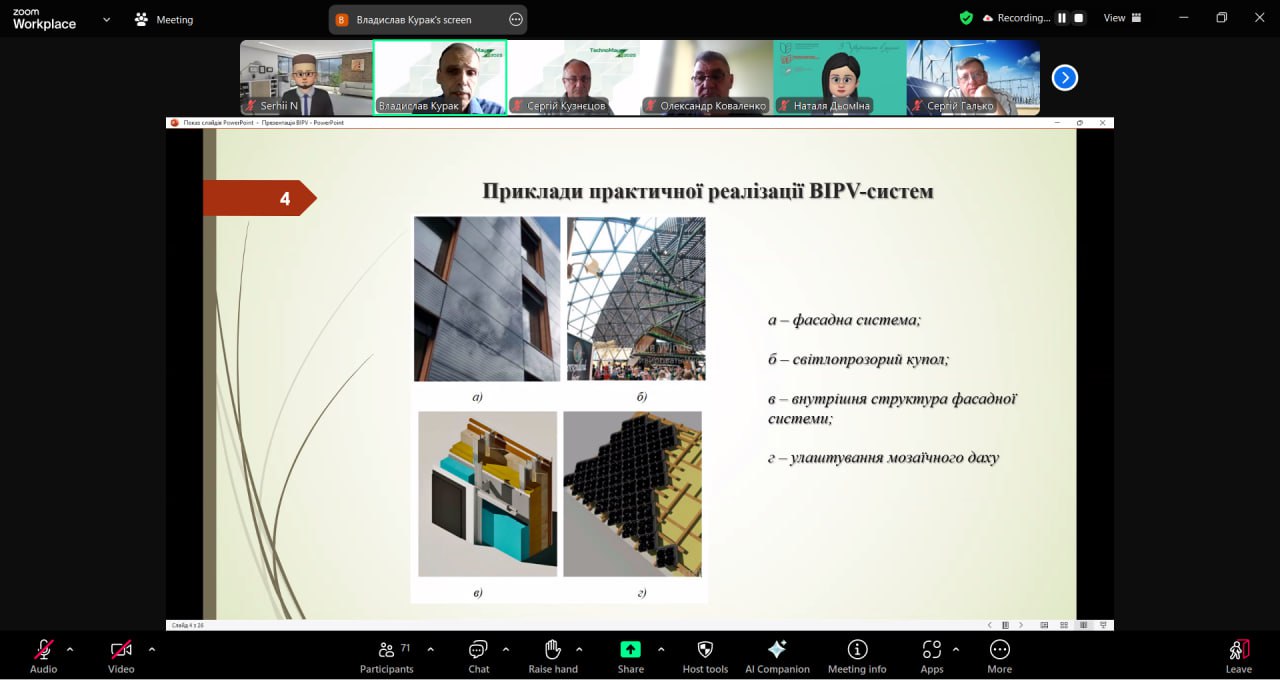This screenshot has height=680, width=1280.
Task: Expand the arrow next to Raise hand
Action: [x=579, y=649]
